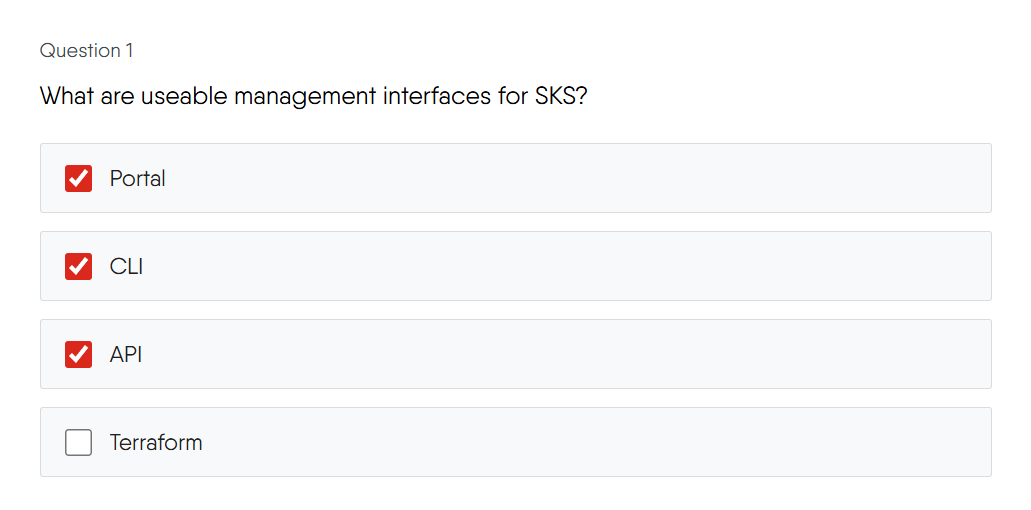This screenshot has height=510, width=1031.
Task: Uncheck the API checkbox
Action: [78, 354]
